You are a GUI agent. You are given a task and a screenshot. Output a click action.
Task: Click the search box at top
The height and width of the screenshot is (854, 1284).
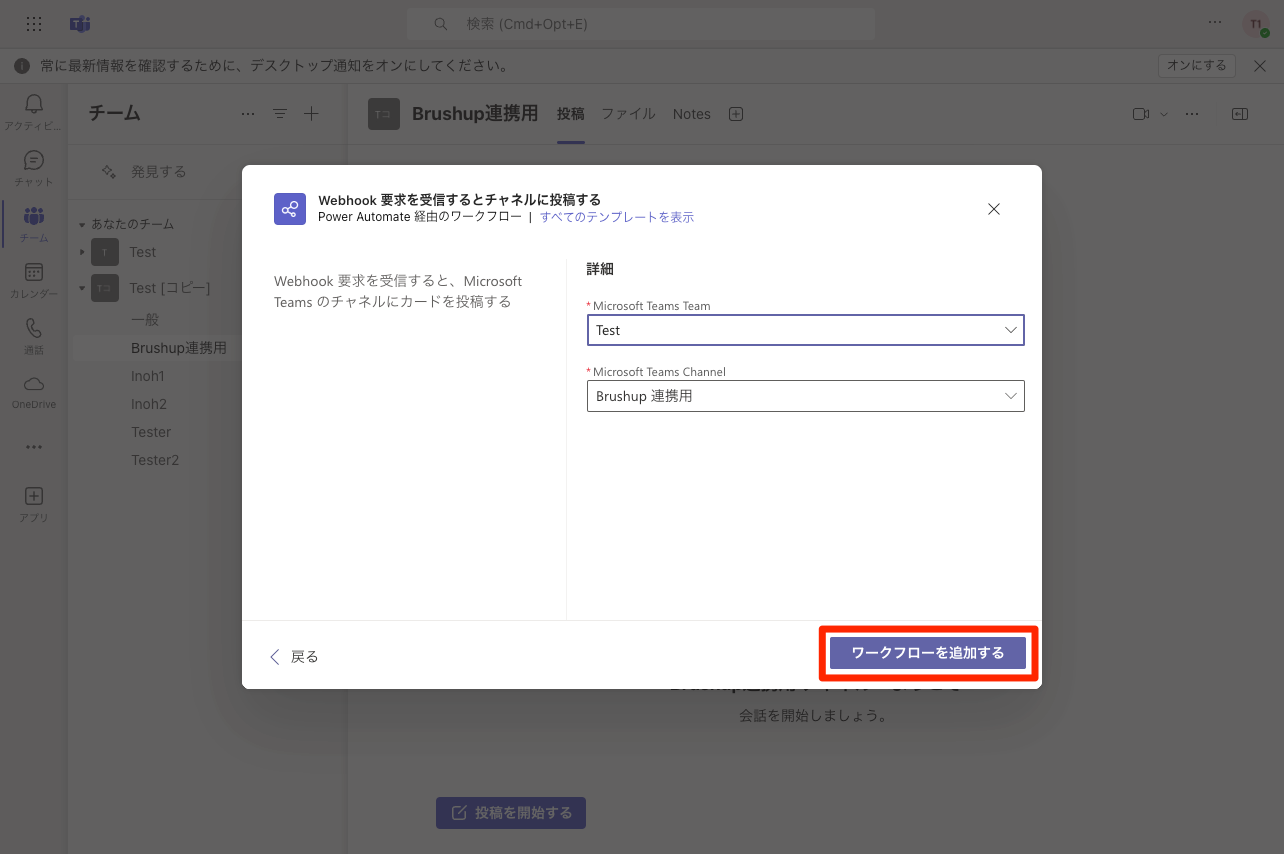click(x=641, y=23)
